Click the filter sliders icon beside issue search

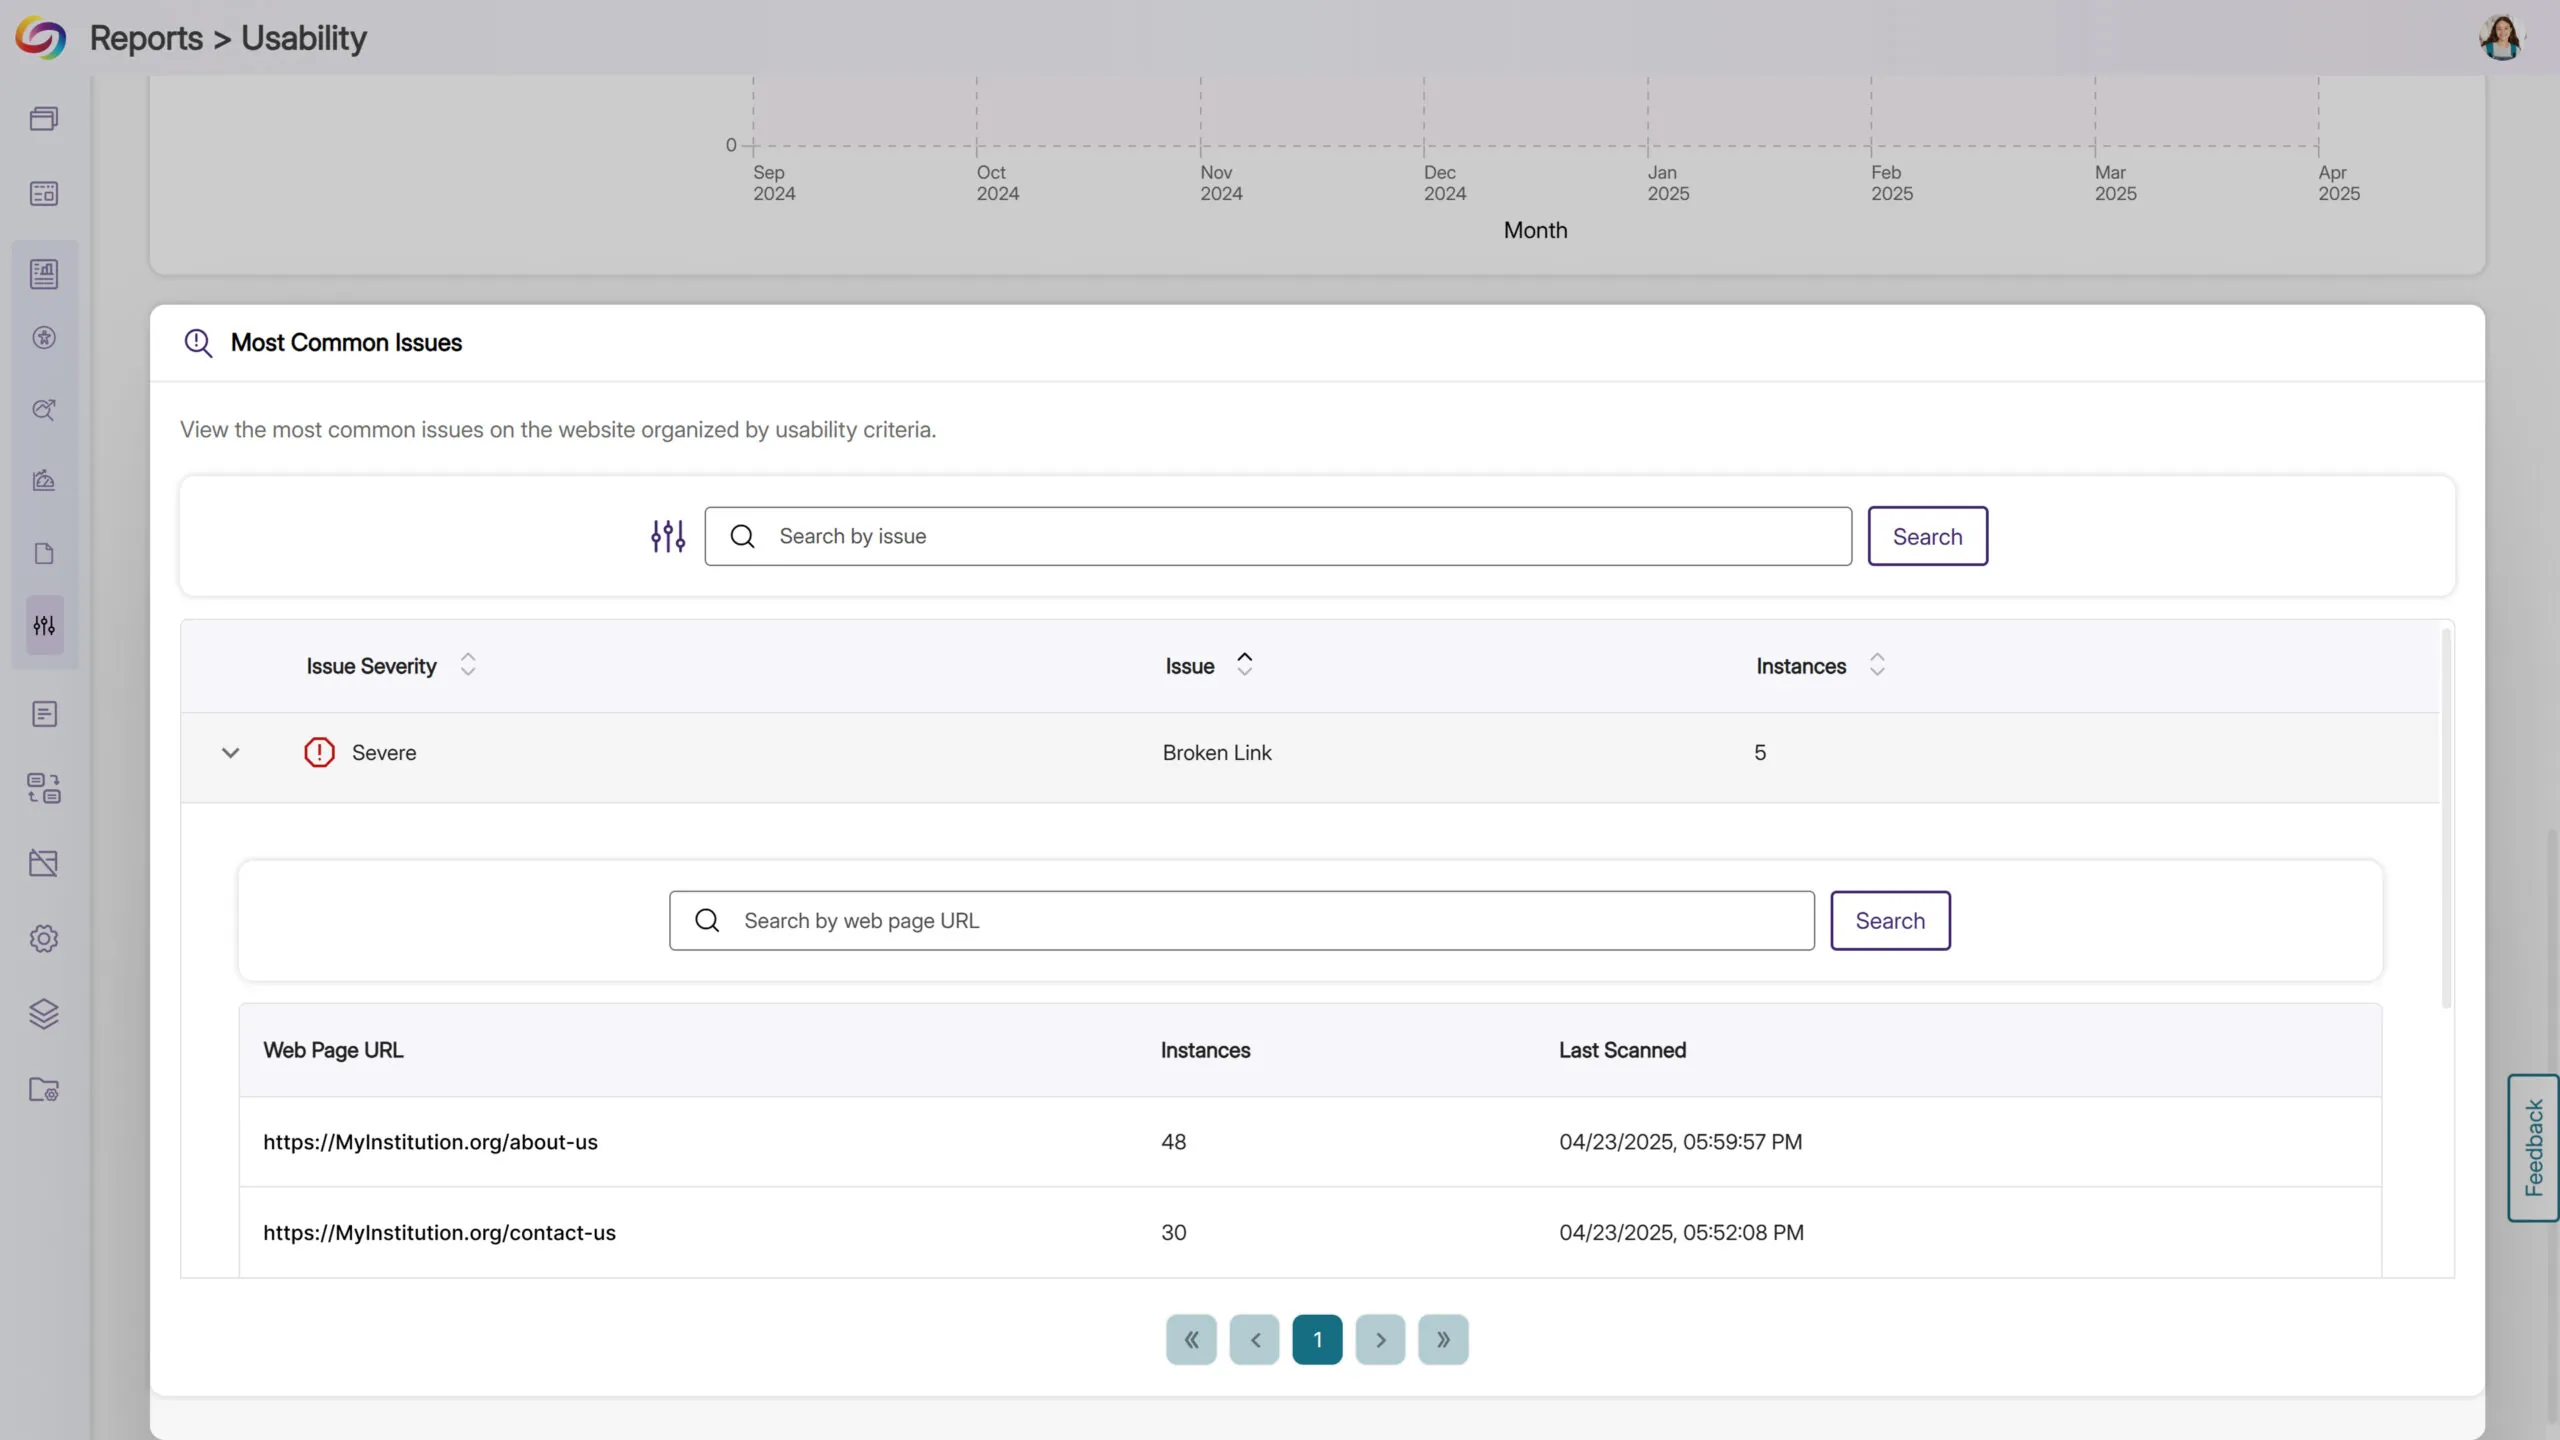tap(668, 536)
